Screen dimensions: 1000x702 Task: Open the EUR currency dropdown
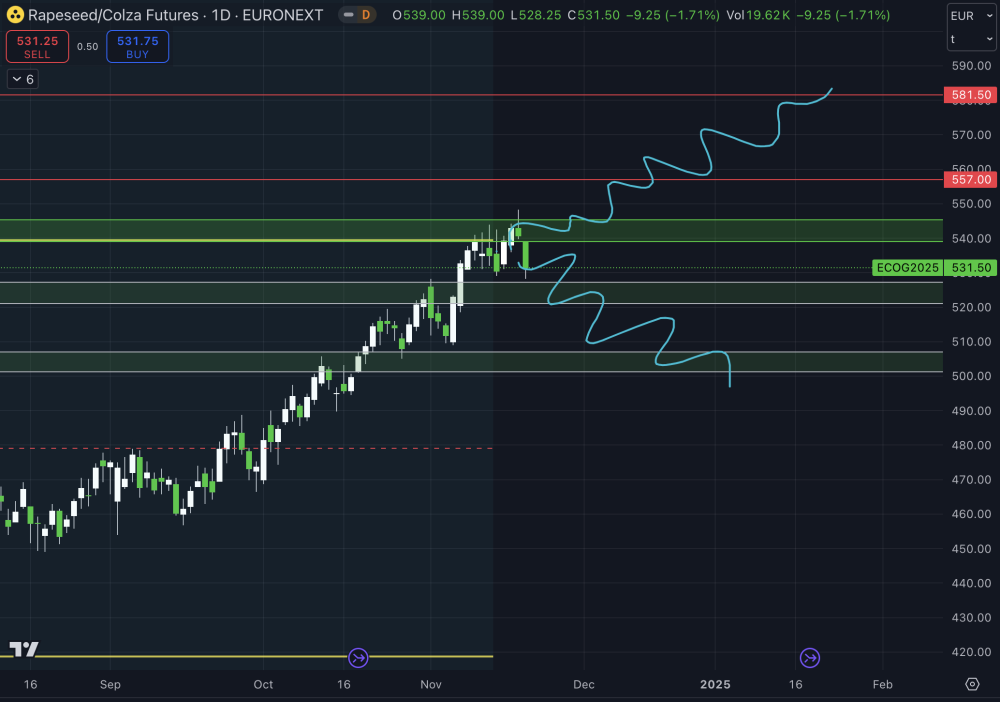[x=971, y=16]
